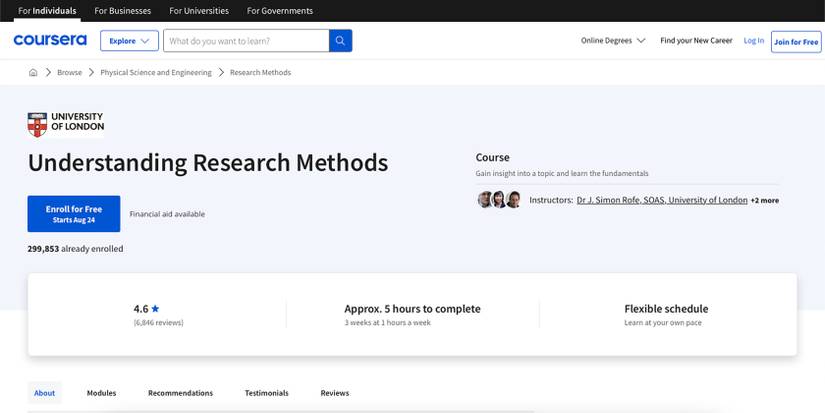Go to the home breadcrumb icon

point(33,73)
